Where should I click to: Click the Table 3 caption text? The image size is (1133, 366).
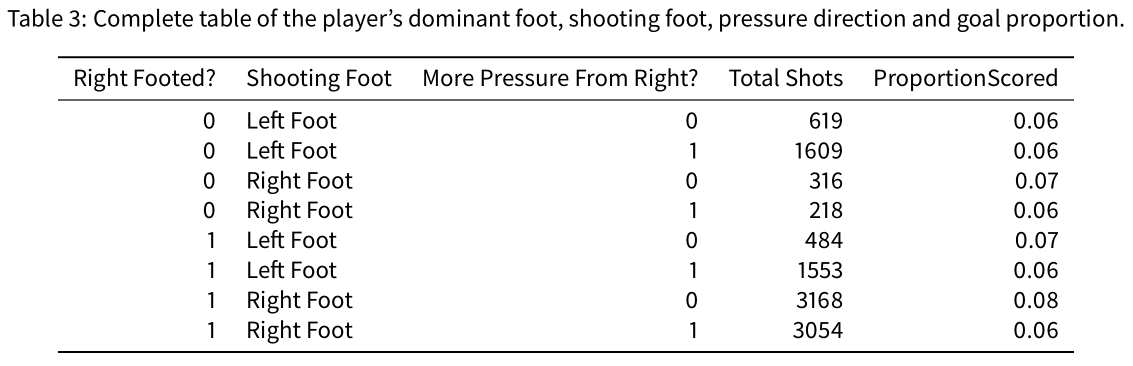pos(566,19)
